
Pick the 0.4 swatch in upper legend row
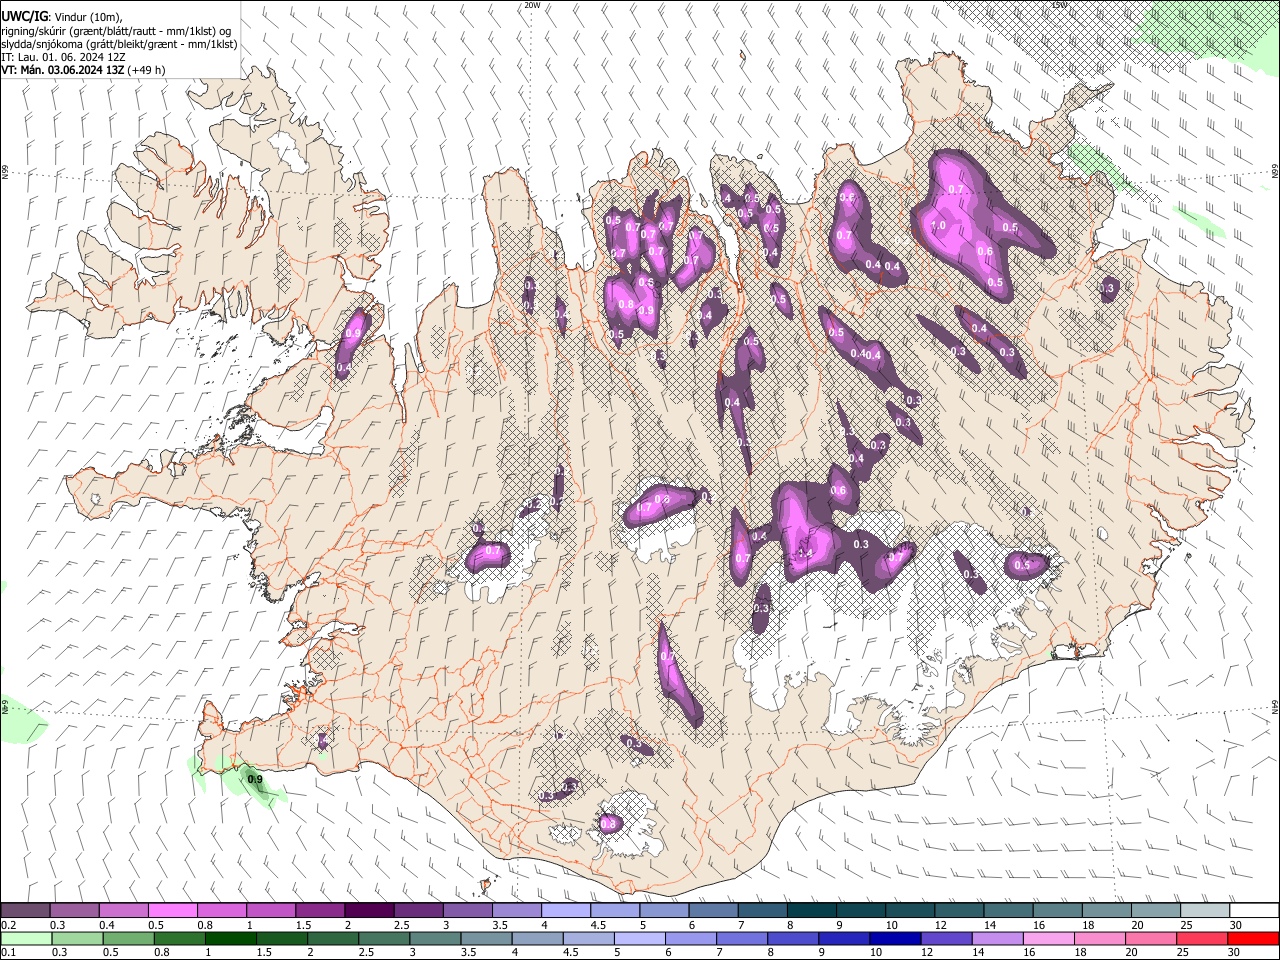(123, 910)
